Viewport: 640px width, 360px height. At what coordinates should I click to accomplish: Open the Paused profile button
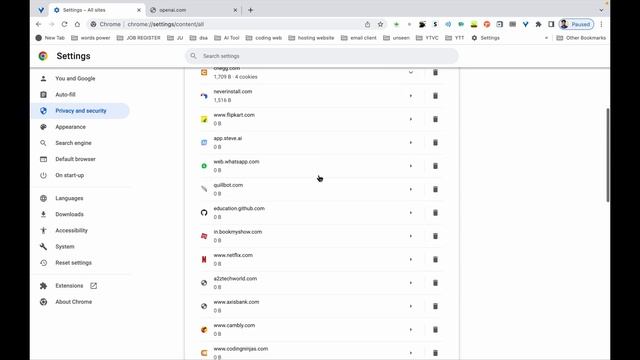[576, 24]
